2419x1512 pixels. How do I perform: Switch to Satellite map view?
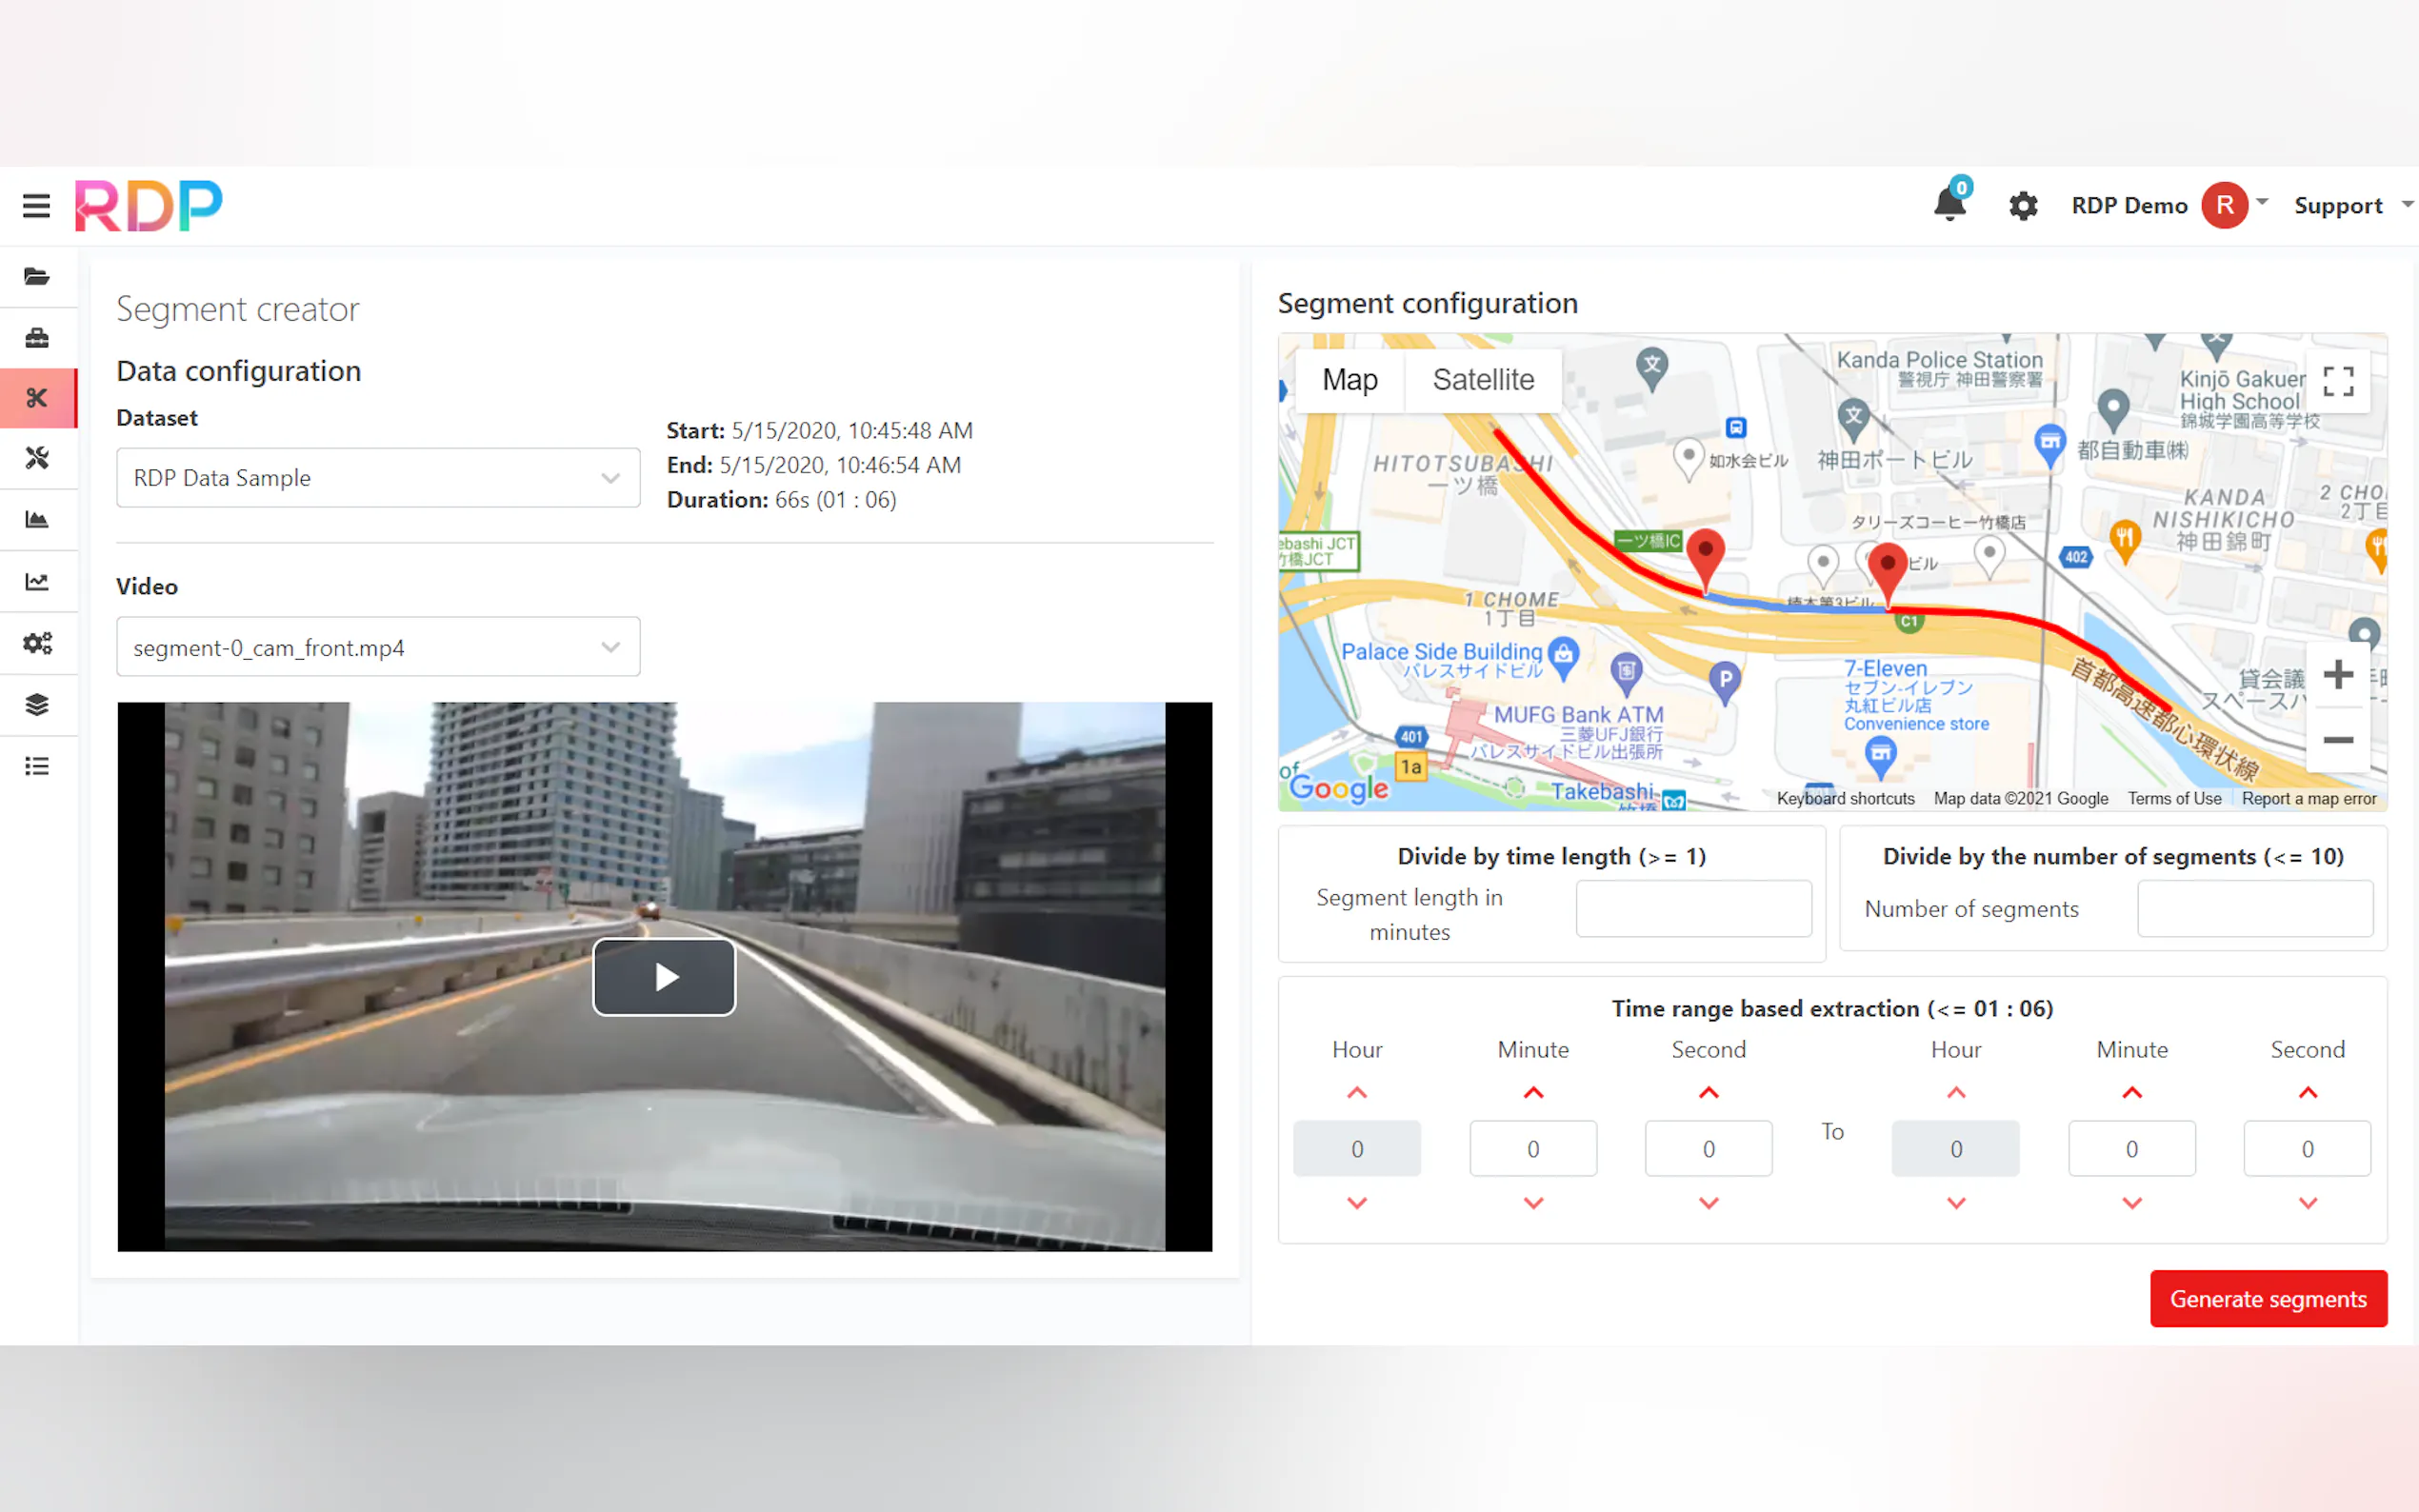coord(1482,380)
